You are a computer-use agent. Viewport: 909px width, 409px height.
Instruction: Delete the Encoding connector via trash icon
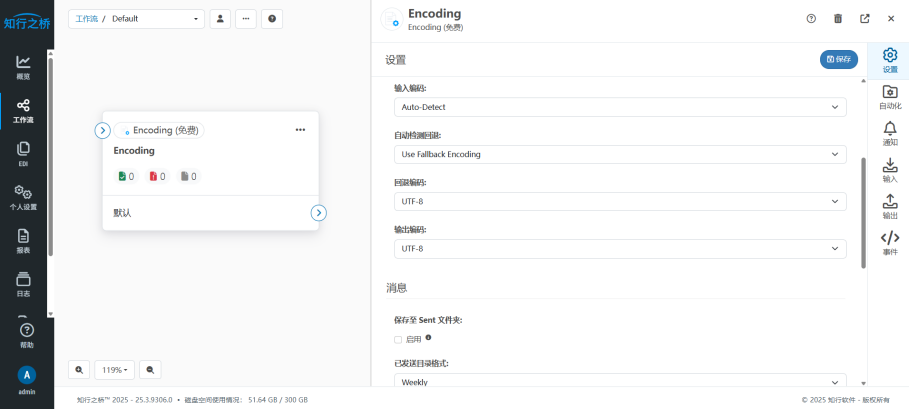[x=838, y=18]
